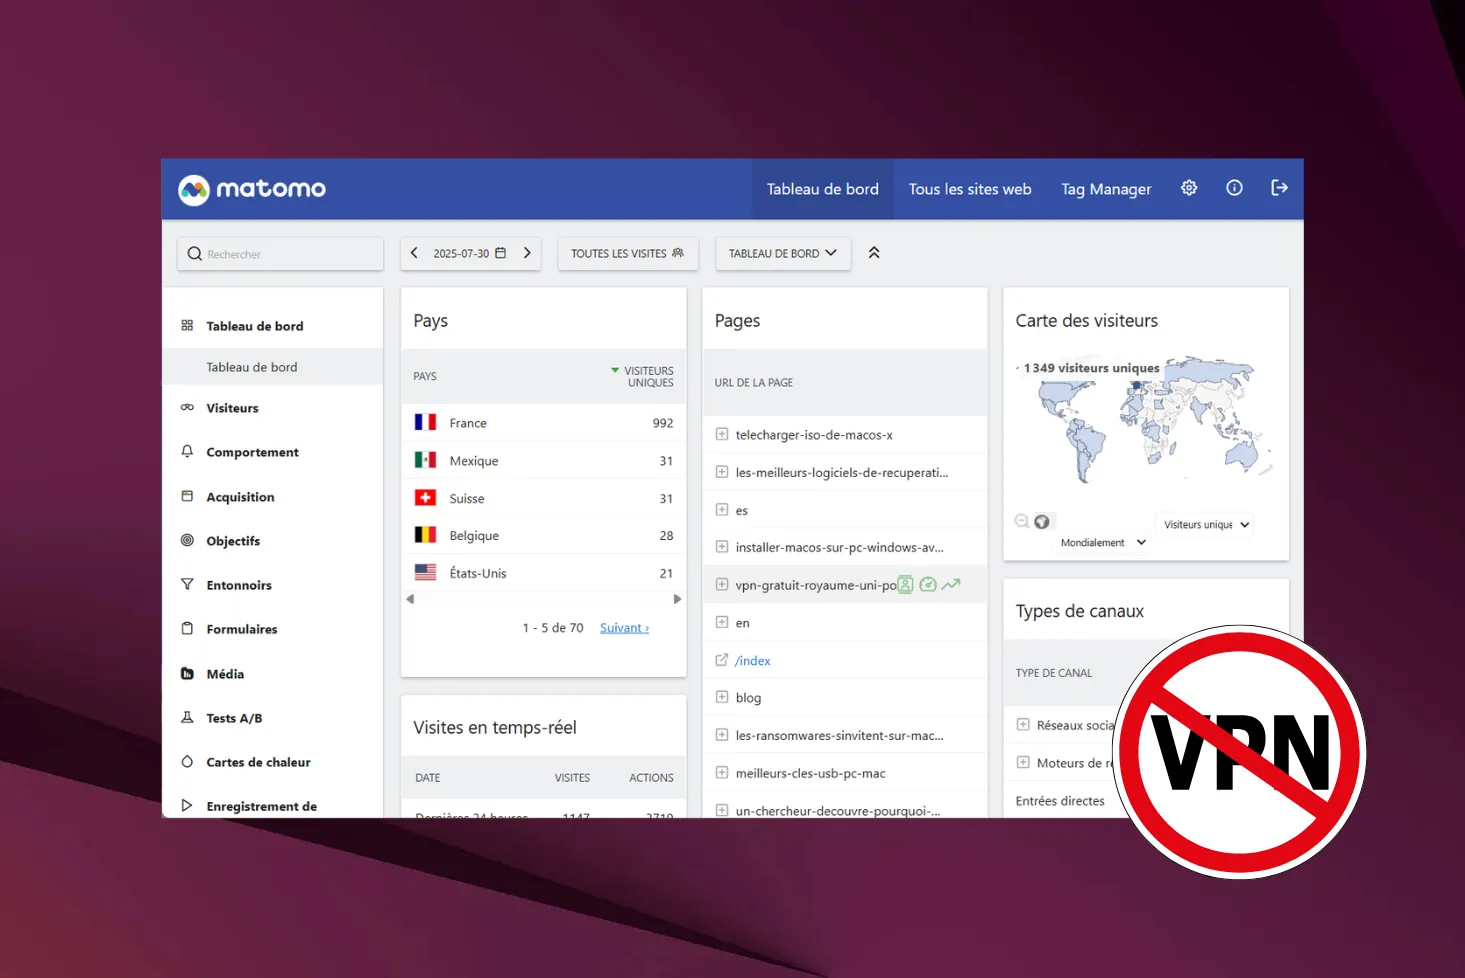Click Comportement bell sidebar icon
Viewport: 1465px width, 978px height.
click(x=187, y=451)
